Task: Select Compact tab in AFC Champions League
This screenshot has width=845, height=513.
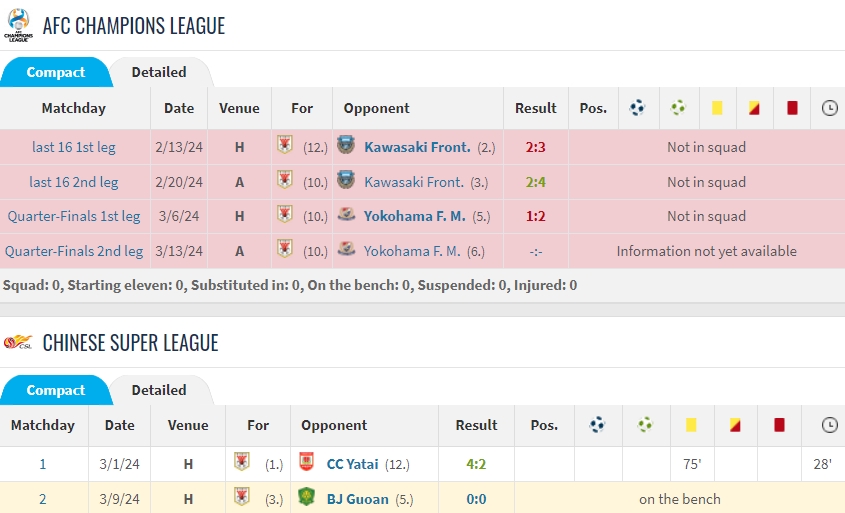Action: 55,72
